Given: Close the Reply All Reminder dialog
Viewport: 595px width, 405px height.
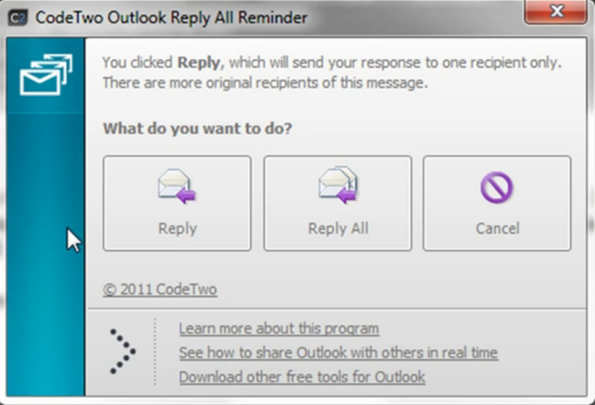Looking at the screenshot, I should coord(556,12).
